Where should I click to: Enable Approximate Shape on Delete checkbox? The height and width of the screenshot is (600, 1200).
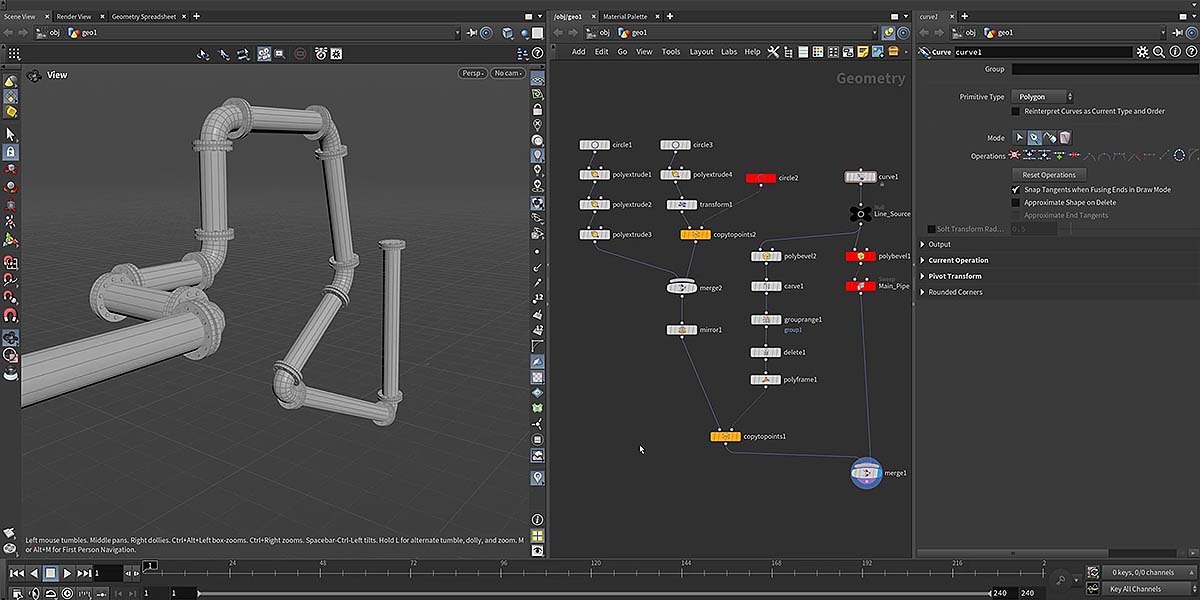(1016, 202)
